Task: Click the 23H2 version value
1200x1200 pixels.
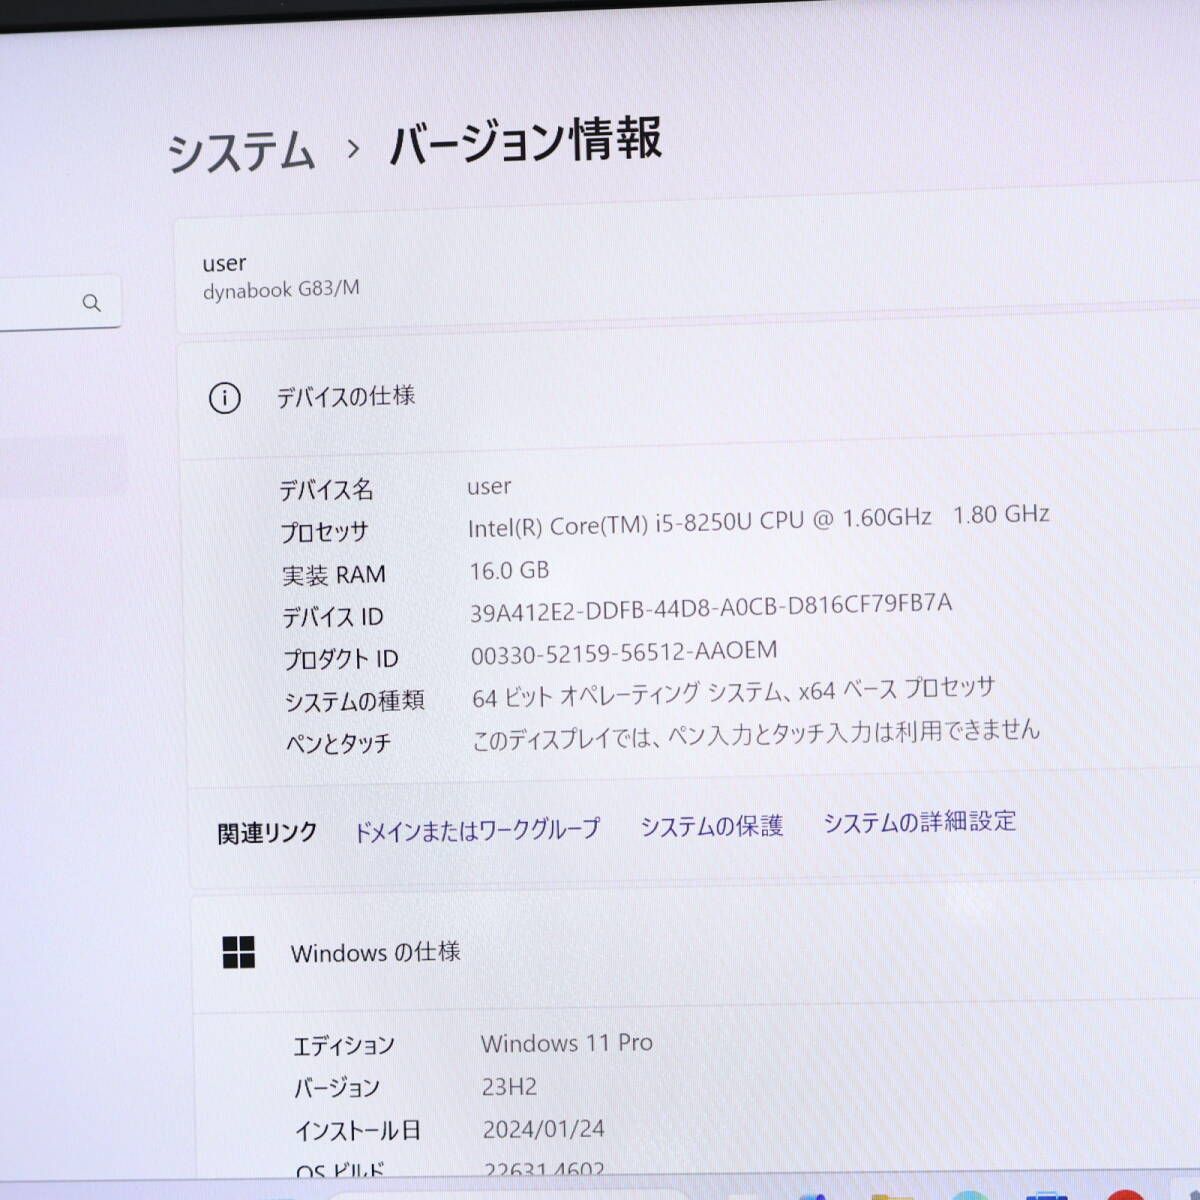Action: [509, 1086]
